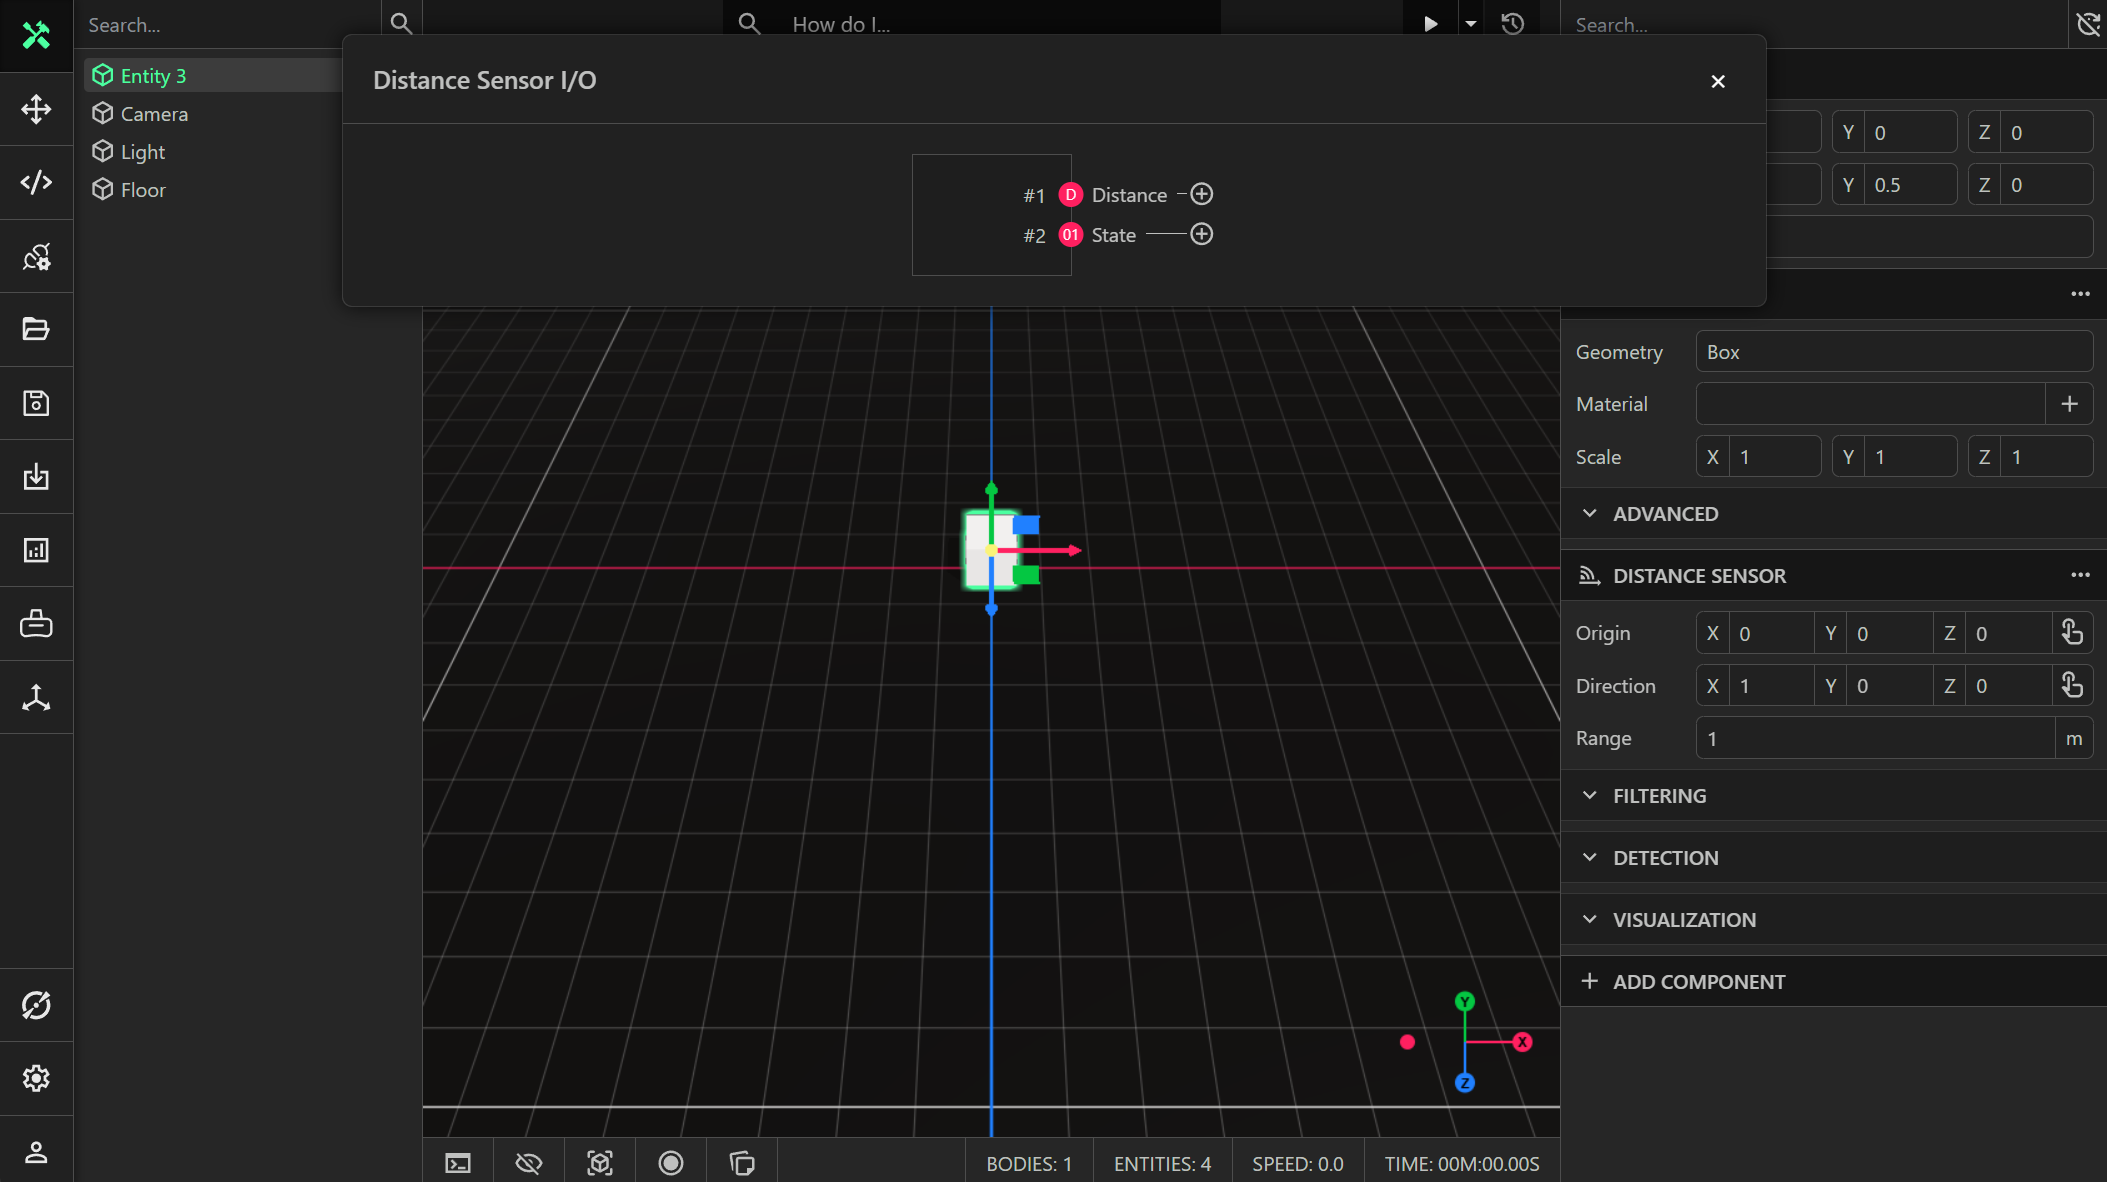Click the frame-selected-object icon in the bottom toolbar

600,1163
